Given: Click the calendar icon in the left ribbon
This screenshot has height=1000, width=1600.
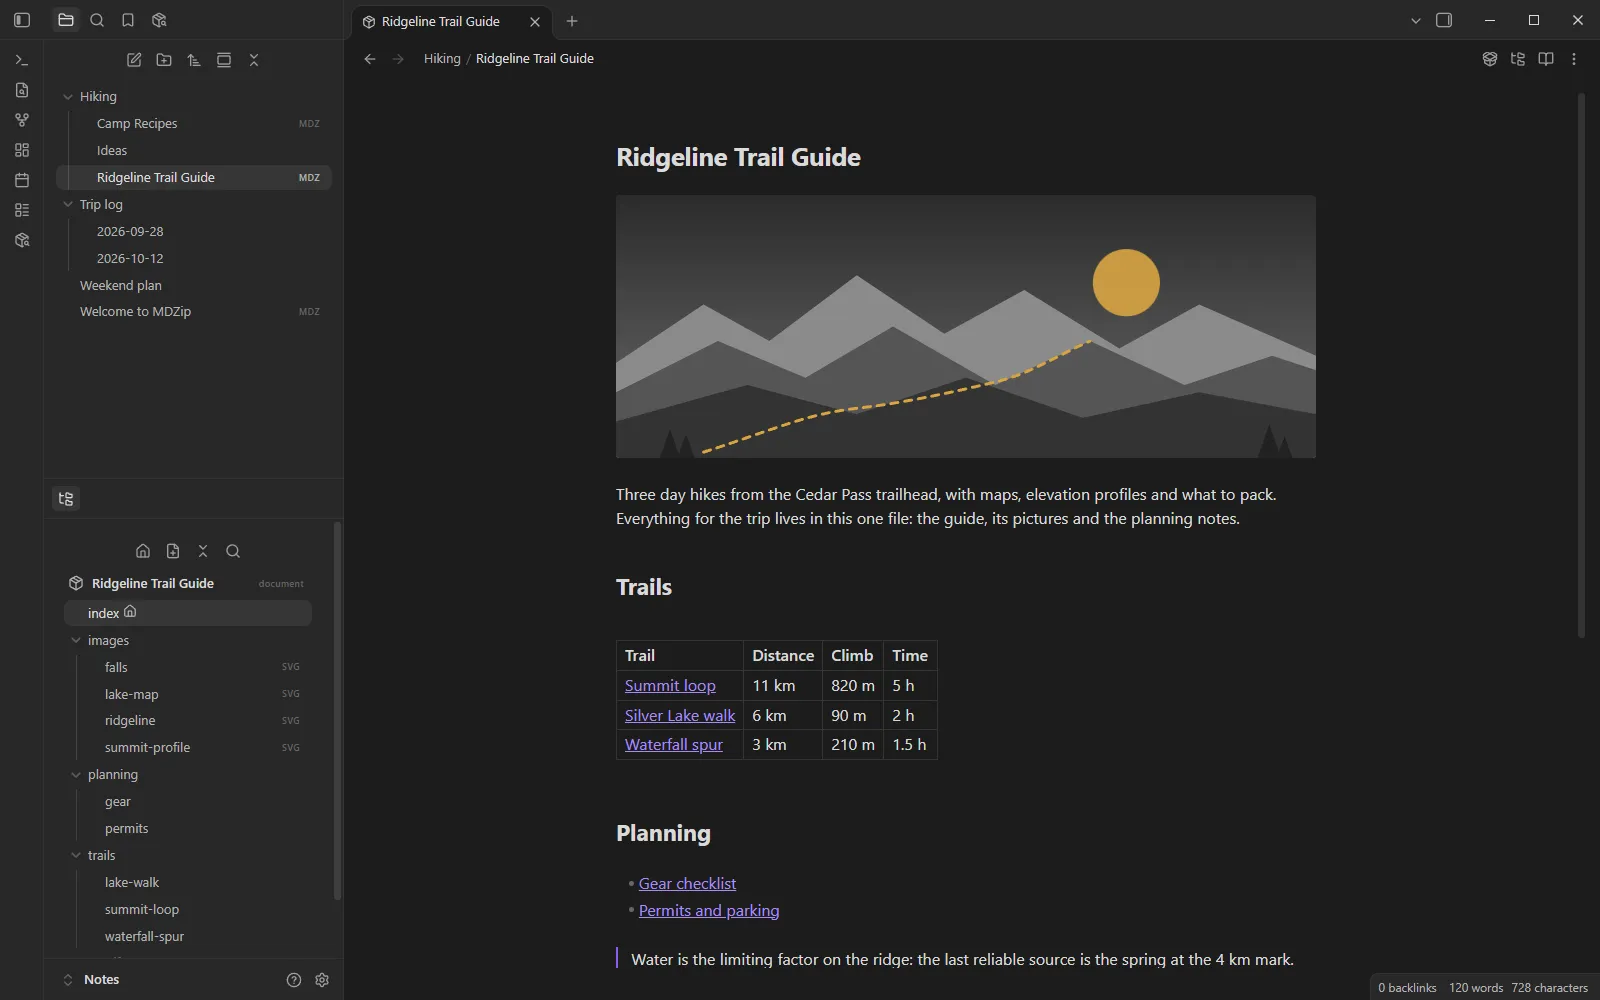Looking at the screenshot, I should click(x=22, y=180).
